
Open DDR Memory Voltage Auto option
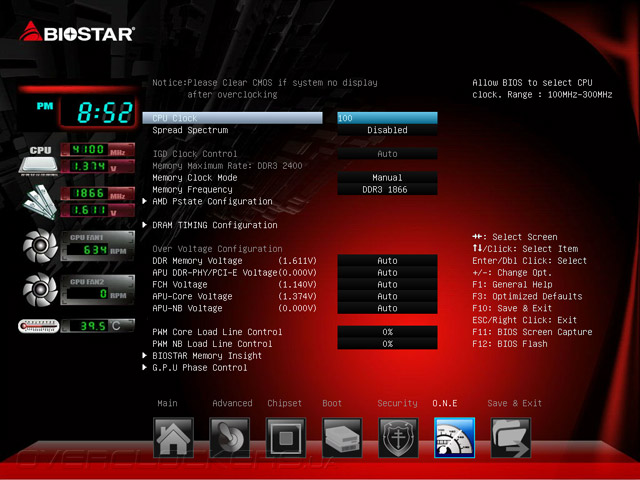click(x=387, y=260)
